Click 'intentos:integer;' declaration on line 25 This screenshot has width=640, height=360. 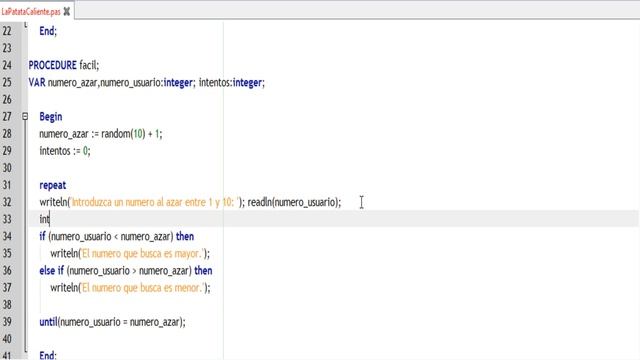[x=232, y=83]
